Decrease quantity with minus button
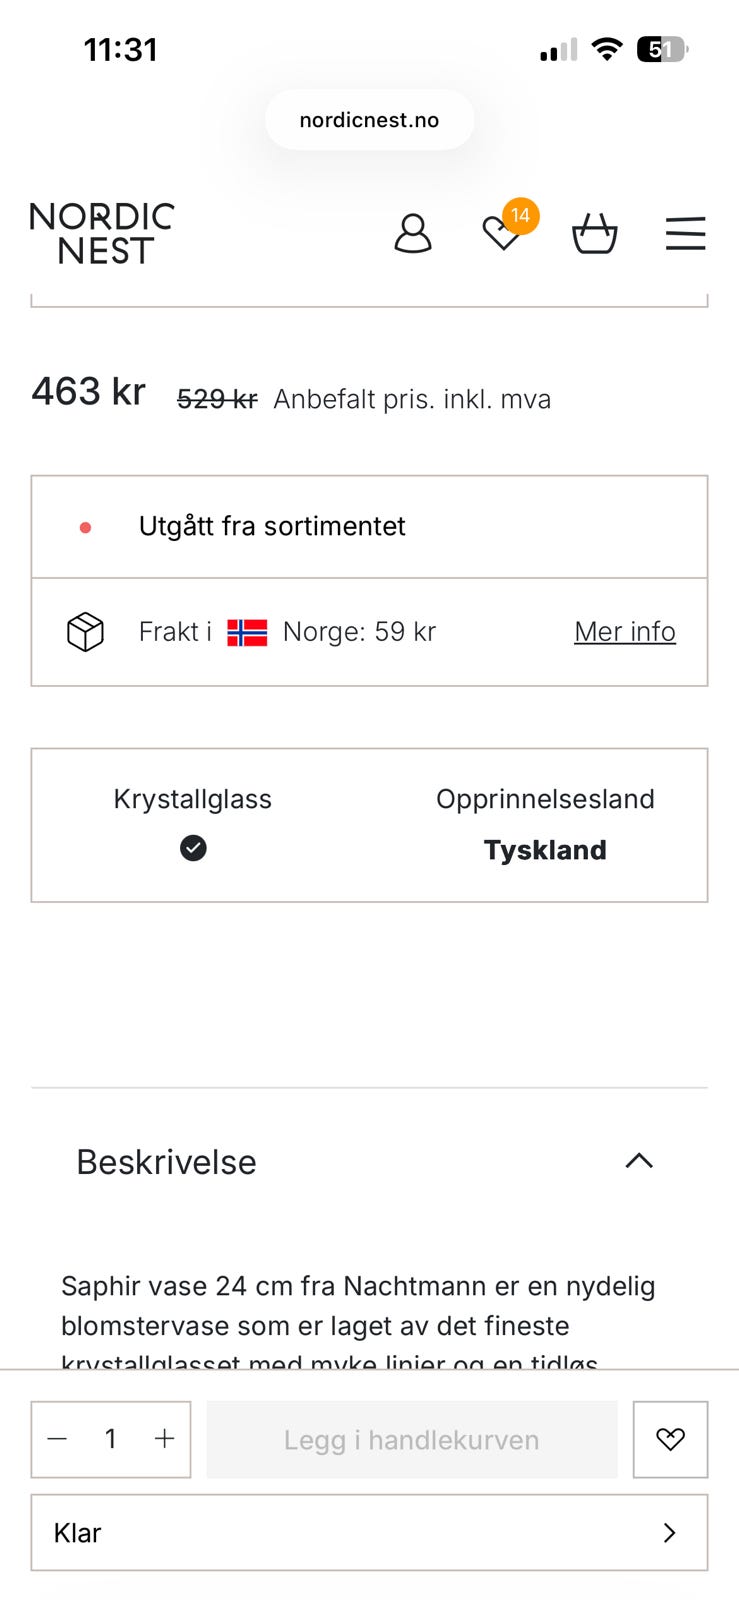The width and height of the screenshot is (739, 1600). (58, 1439)
